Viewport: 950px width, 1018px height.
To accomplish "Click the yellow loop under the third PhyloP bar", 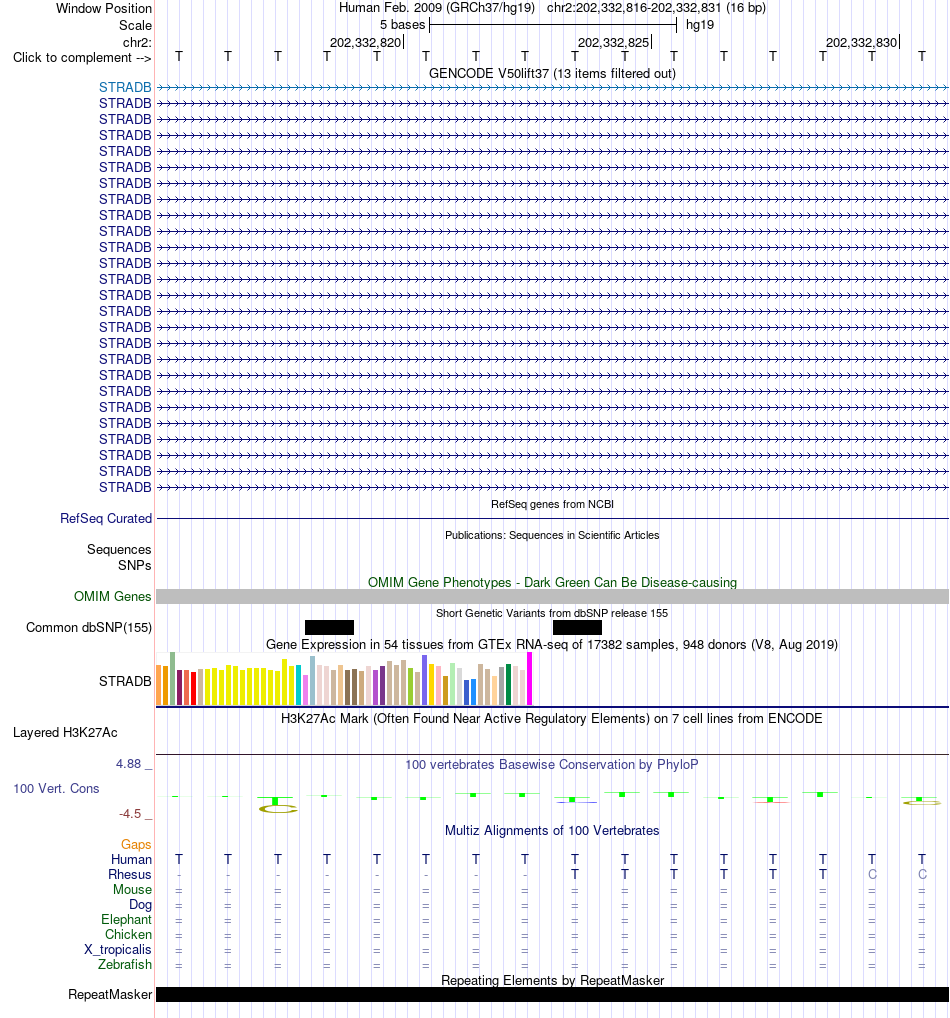I will (x=278, y=809).
